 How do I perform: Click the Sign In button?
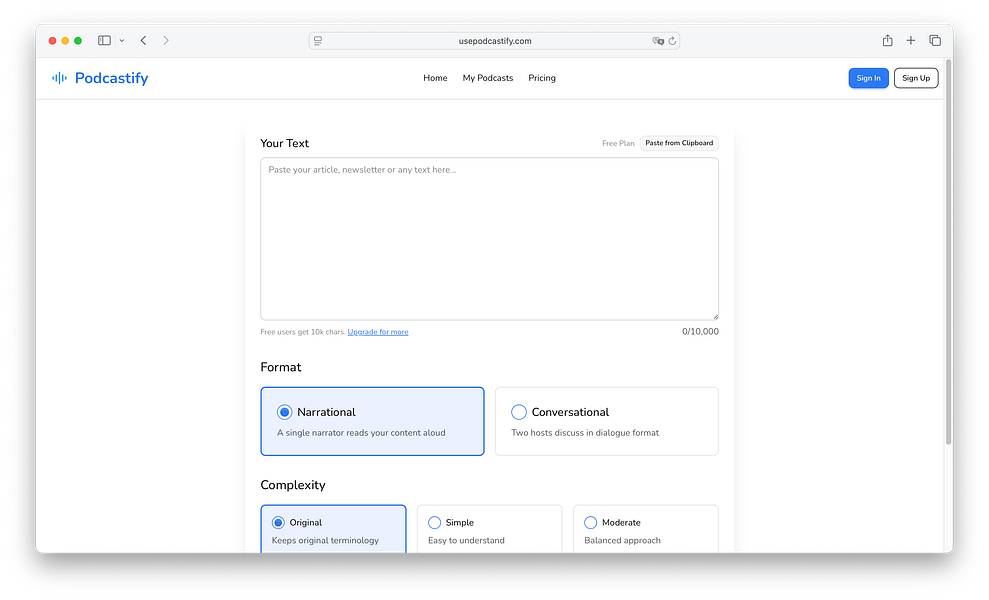869,78
